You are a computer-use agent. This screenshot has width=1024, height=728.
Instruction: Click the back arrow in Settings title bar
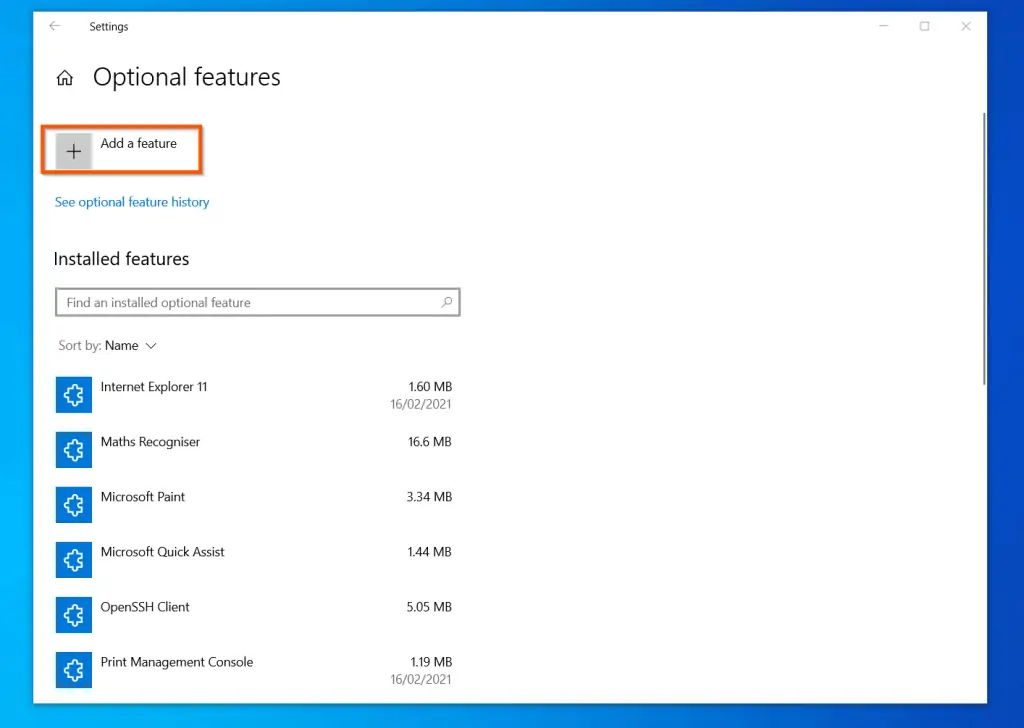55,26
